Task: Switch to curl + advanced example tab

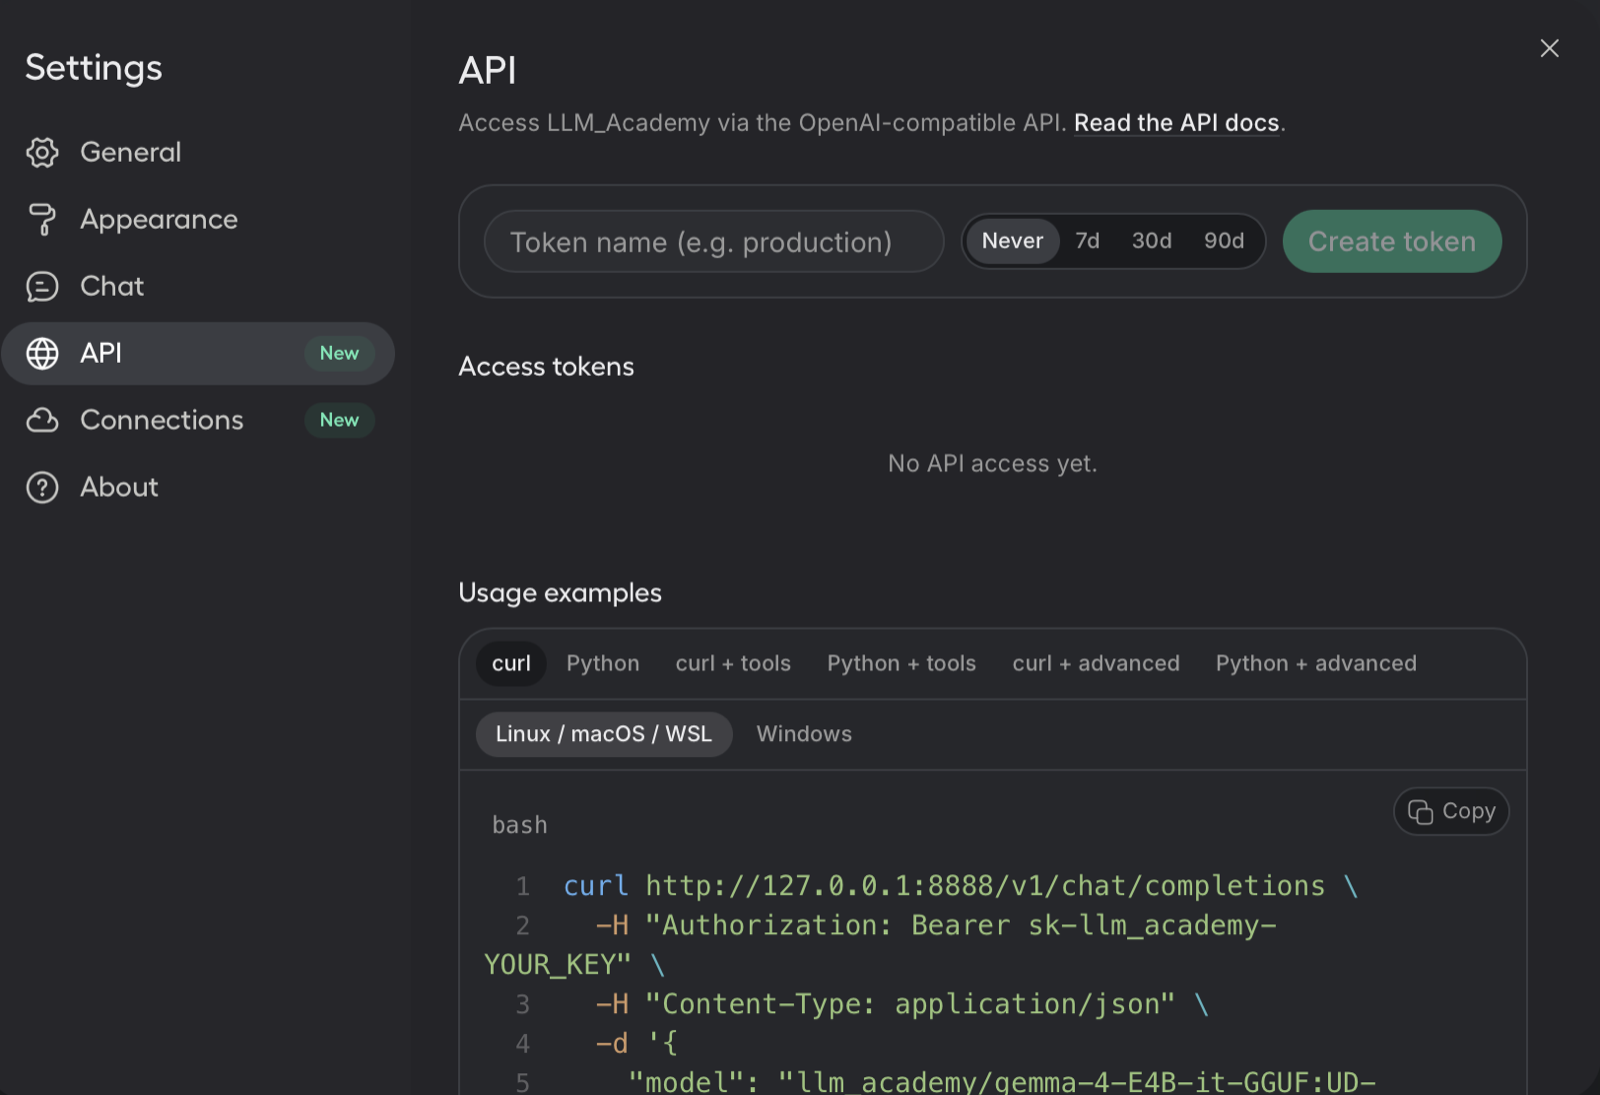Action: [1096, 664]
